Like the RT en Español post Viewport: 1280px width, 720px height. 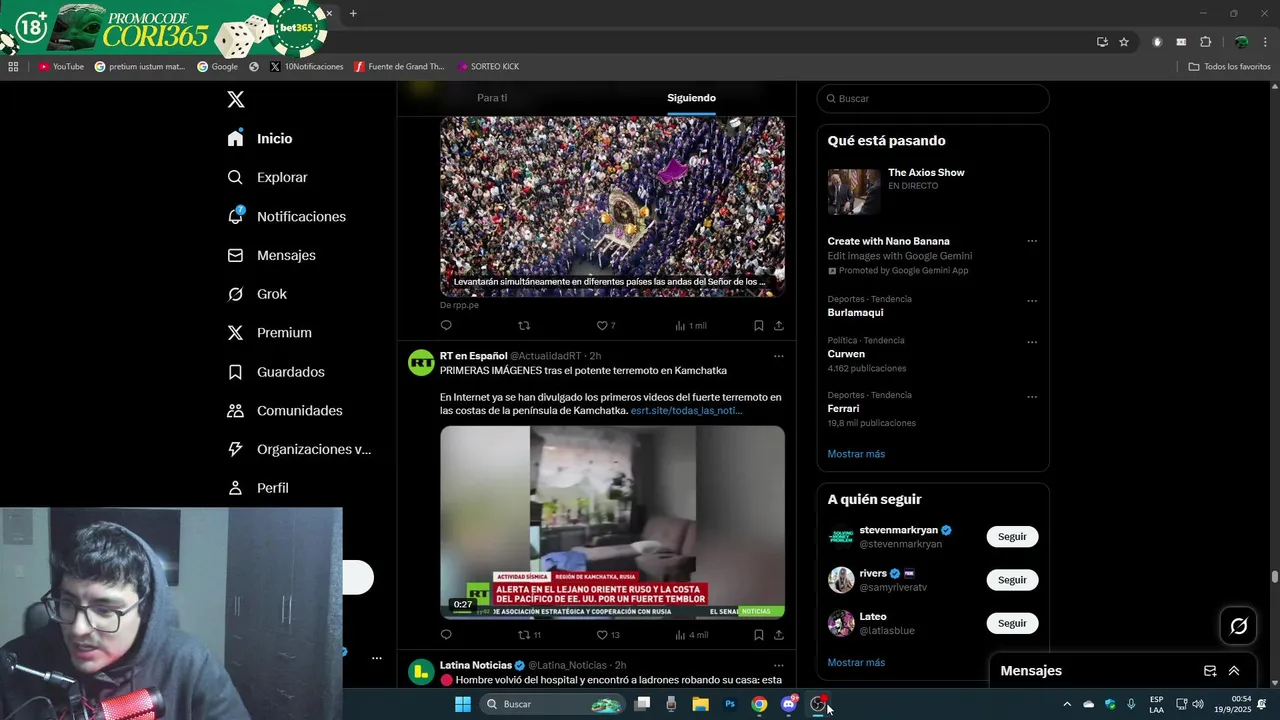[602, 635]
